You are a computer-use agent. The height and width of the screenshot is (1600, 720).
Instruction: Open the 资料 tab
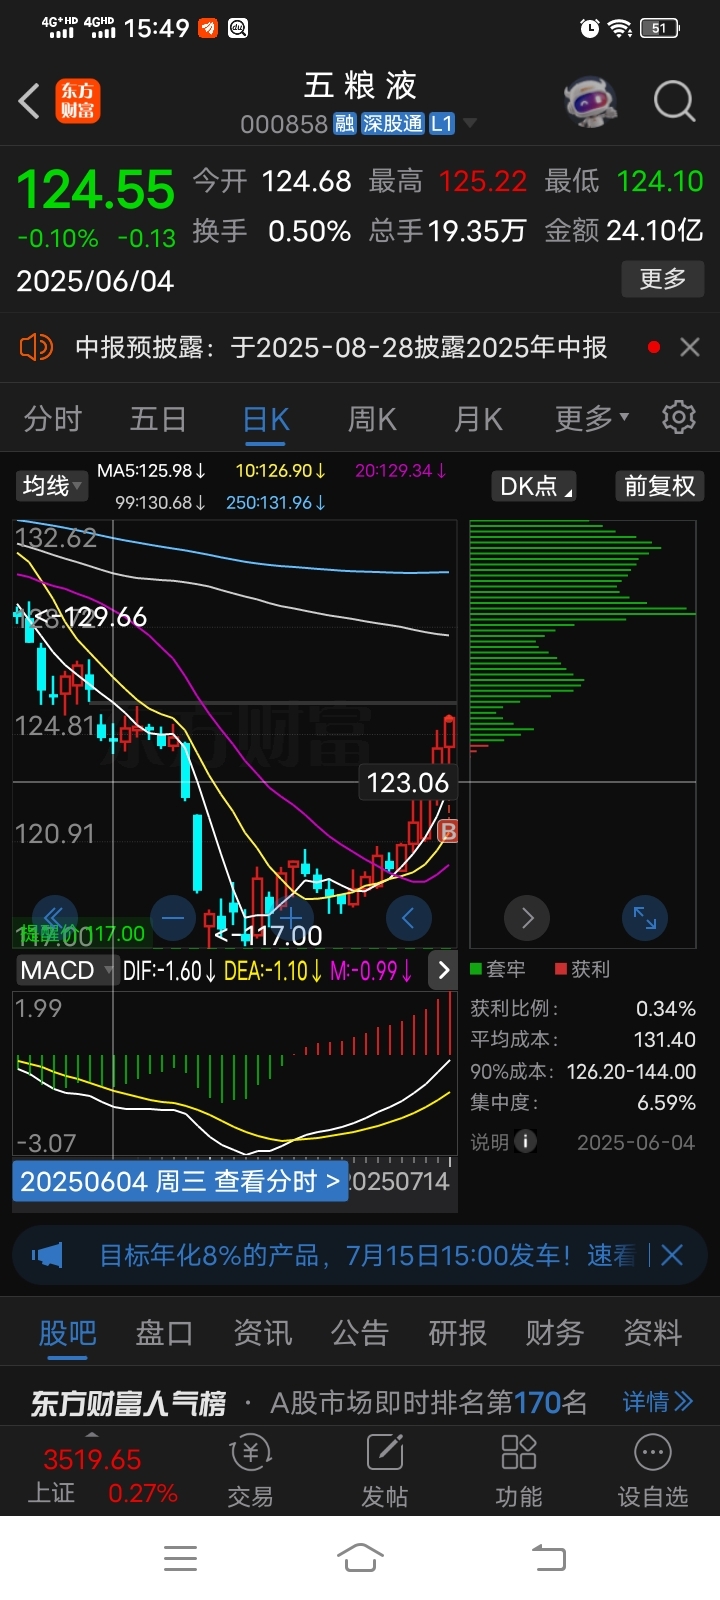pos(652,1333)
